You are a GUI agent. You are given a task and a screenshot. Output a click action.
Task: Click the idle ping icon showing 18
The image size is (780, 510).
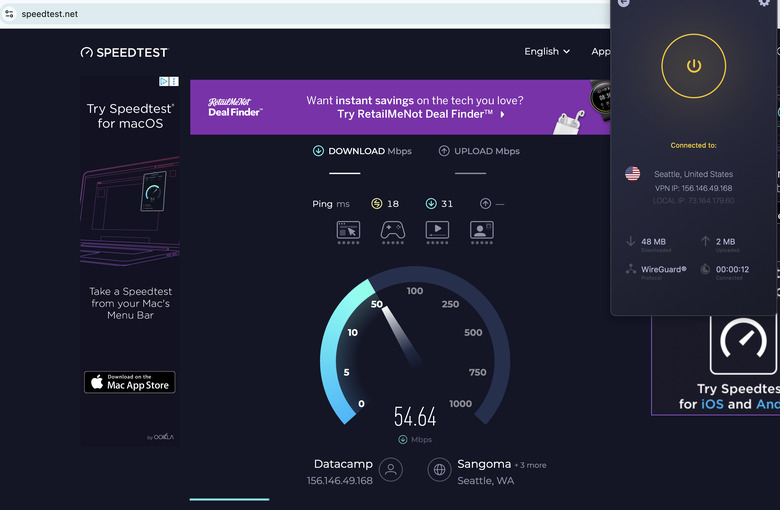(x=377, y=204)
